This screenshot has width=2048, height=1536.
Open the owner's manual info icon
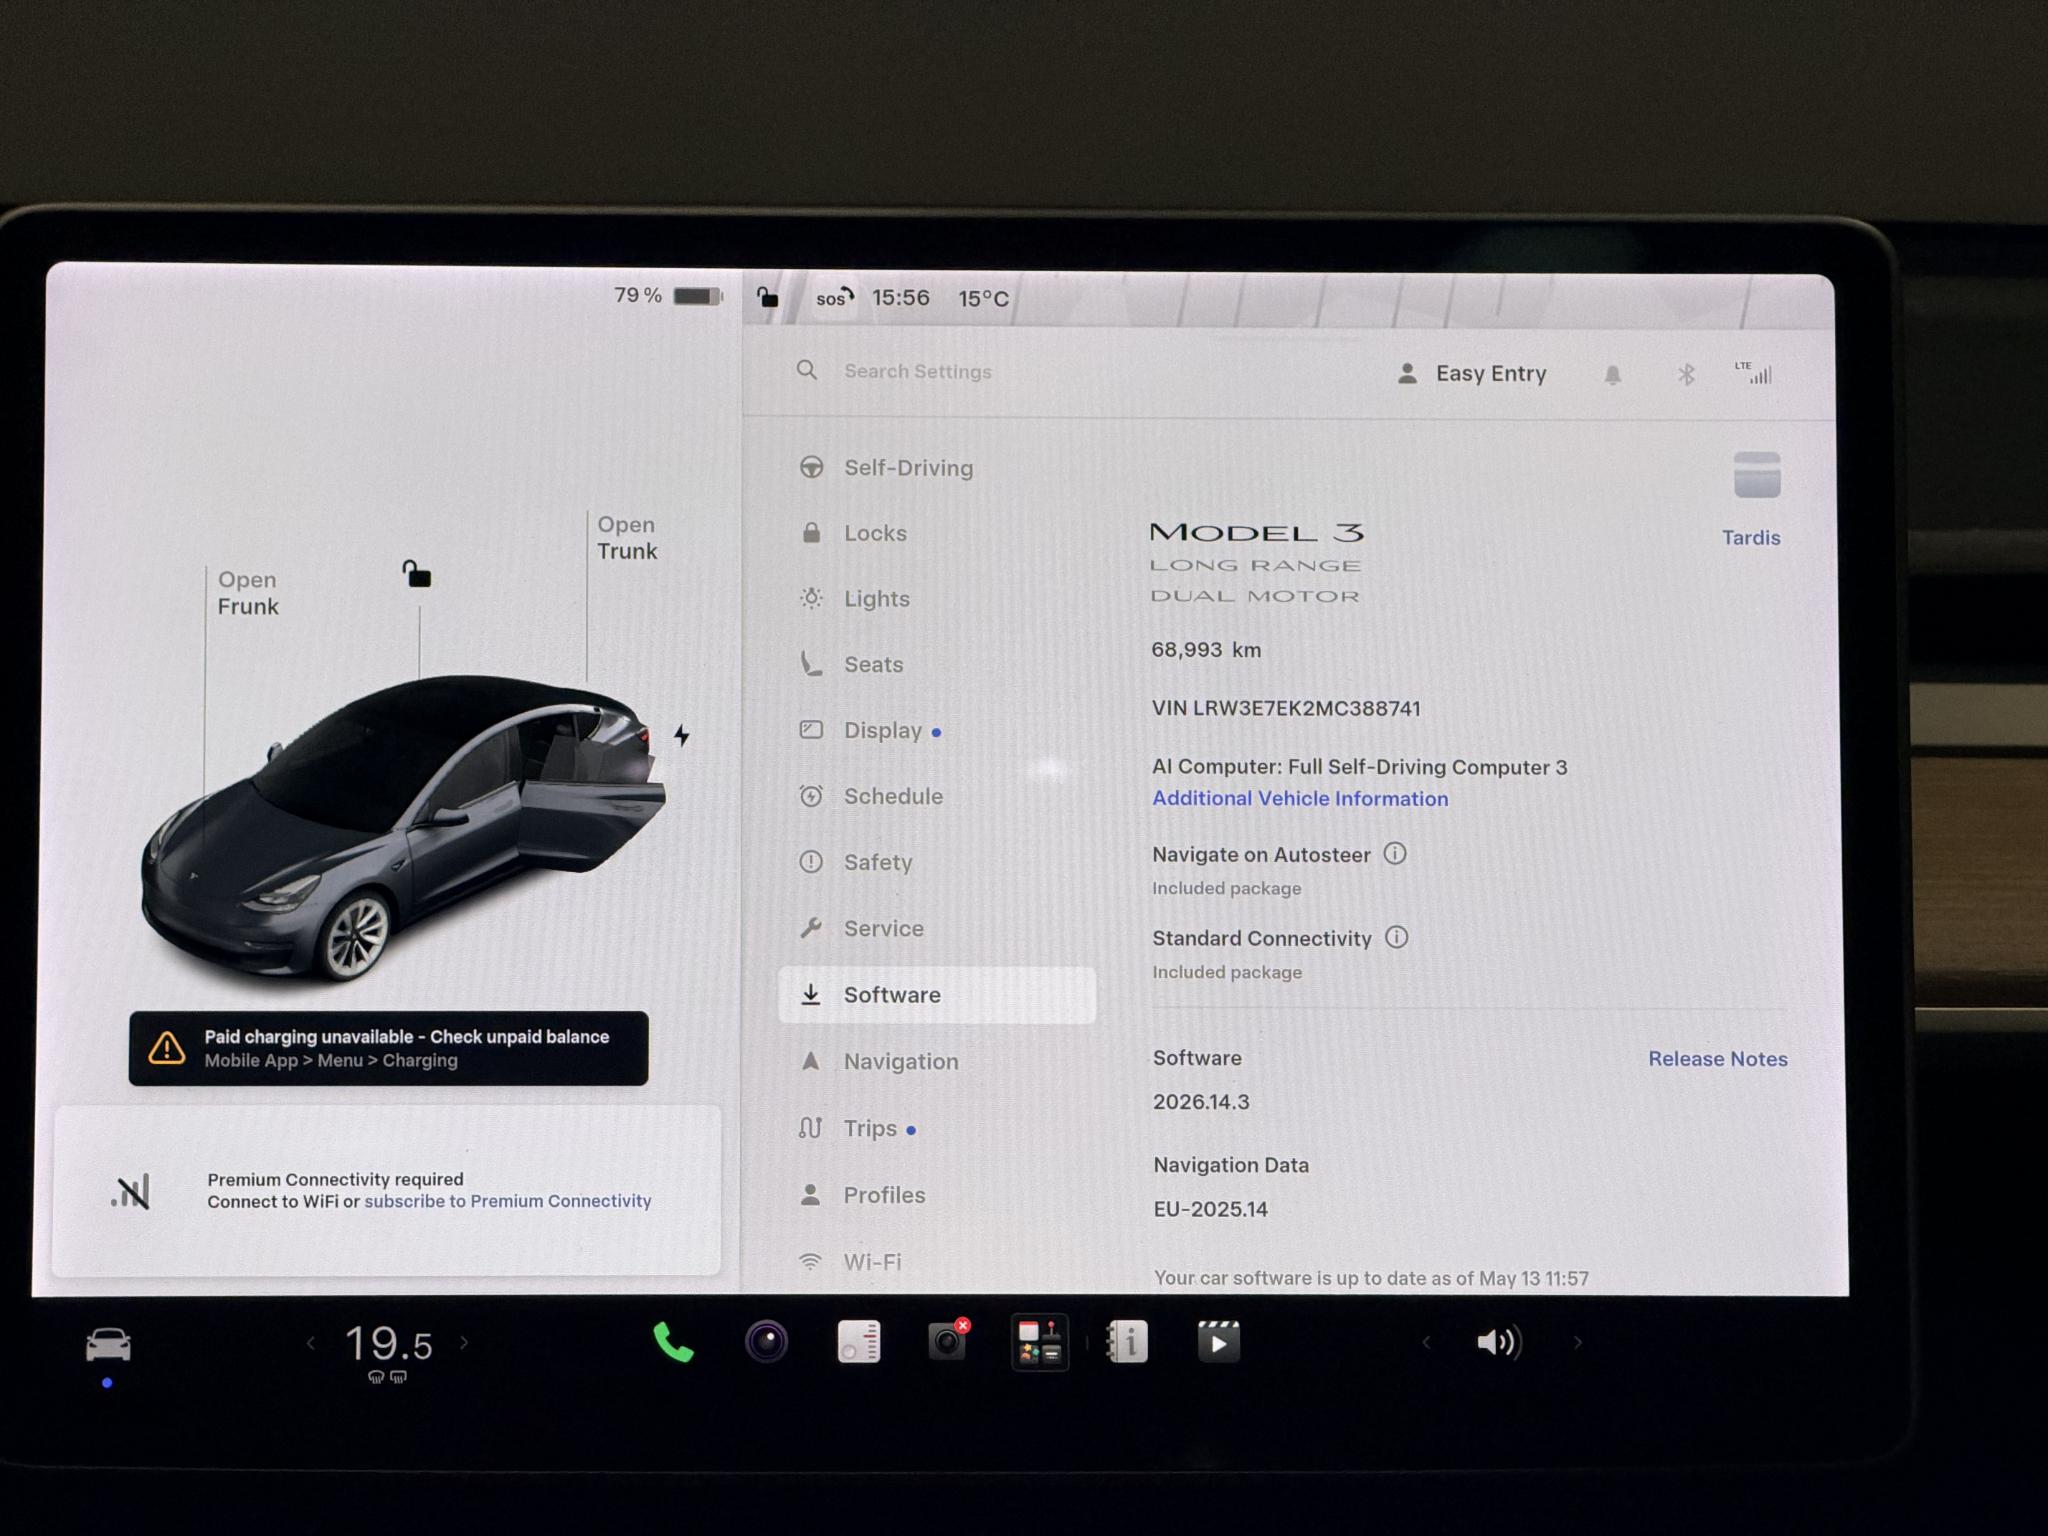(x=1127, y=1342)
